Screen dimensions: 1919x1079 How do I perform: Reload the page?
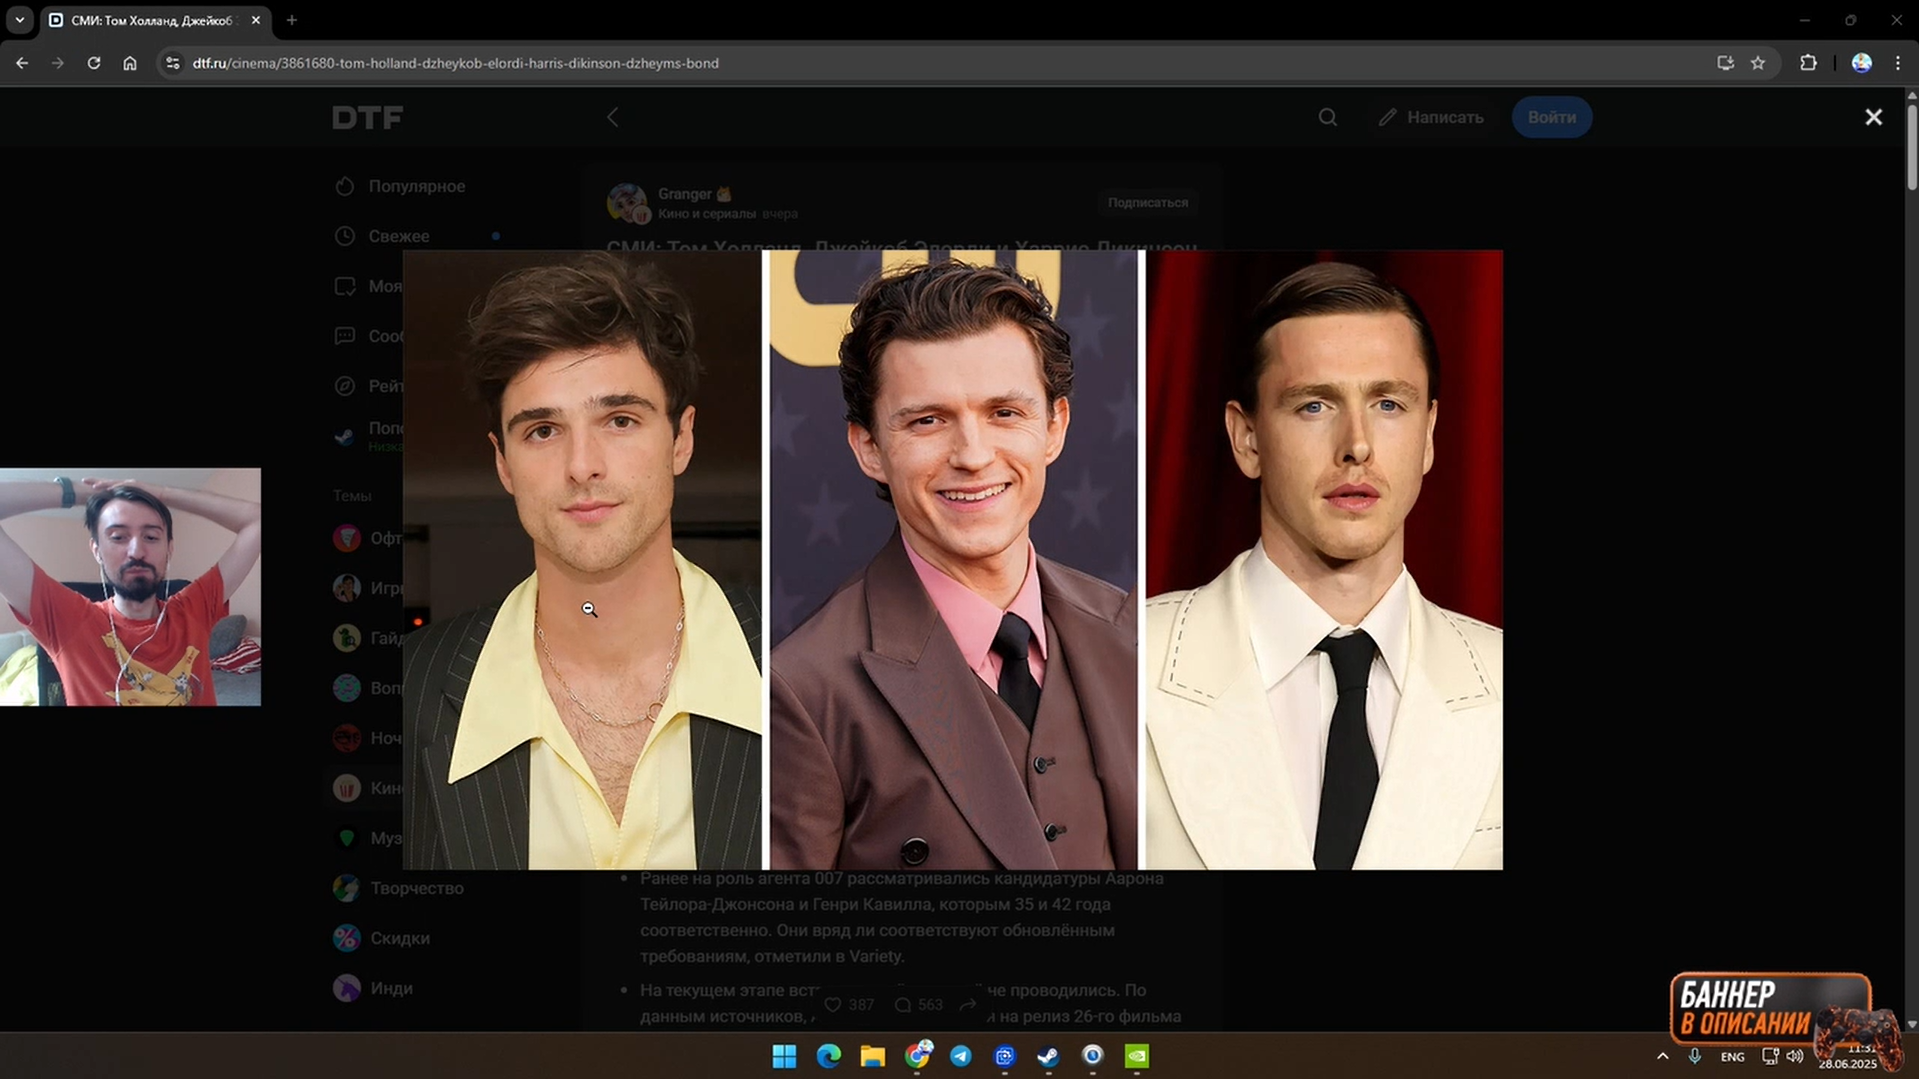tap(94, 63)
